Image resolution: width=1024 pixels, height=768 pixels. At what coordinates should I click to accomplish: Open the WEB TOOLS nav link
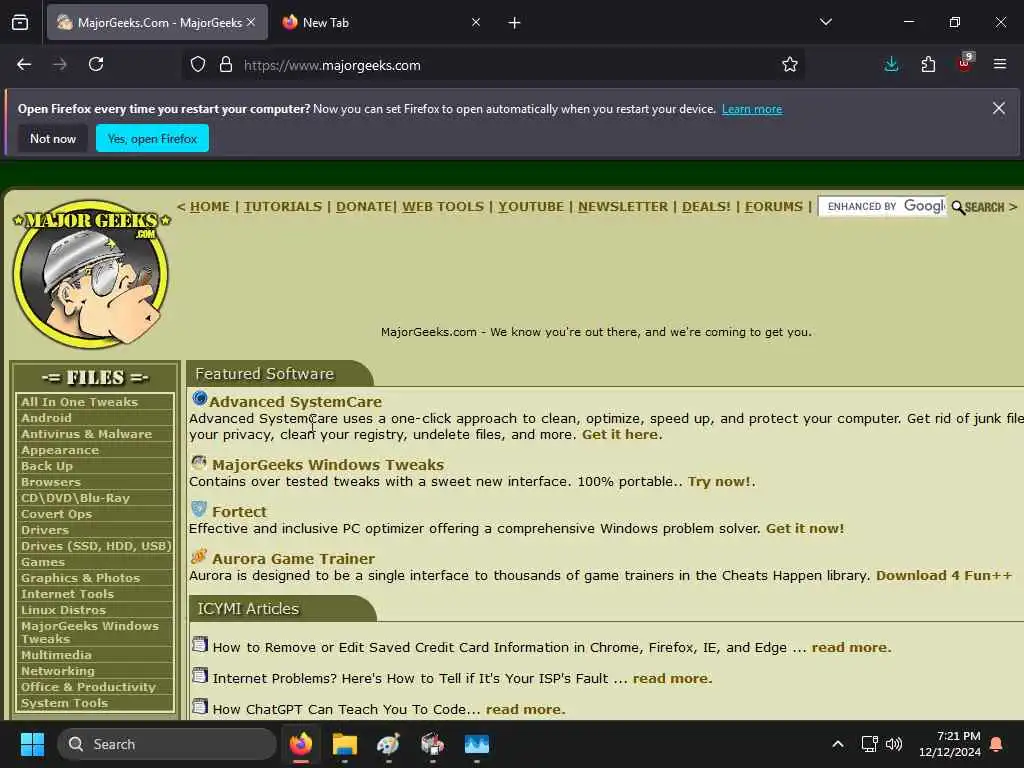click(443, 206)
